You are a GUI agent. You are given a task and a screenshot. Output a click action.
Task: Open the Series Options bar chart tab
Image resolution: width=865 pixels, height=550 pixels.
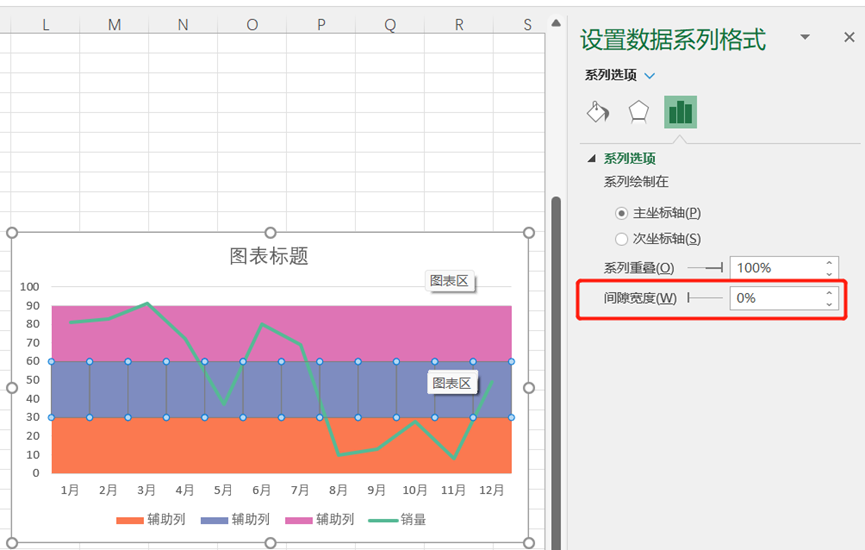(x=680, y=112)
